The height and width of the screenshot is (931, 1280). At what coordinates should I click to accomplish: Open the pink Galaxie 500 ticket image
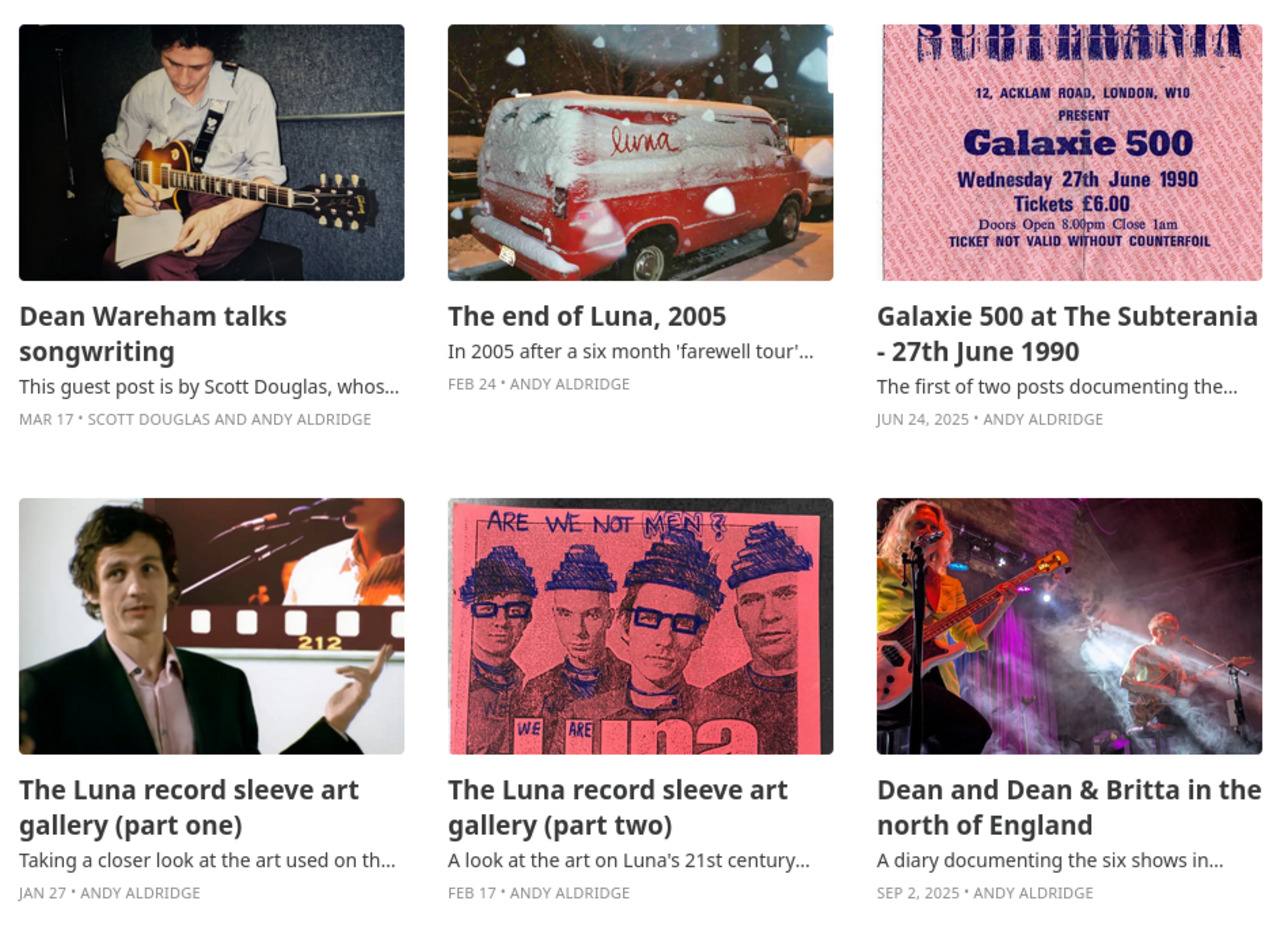pyautogui.click(x=1069, y=153)
